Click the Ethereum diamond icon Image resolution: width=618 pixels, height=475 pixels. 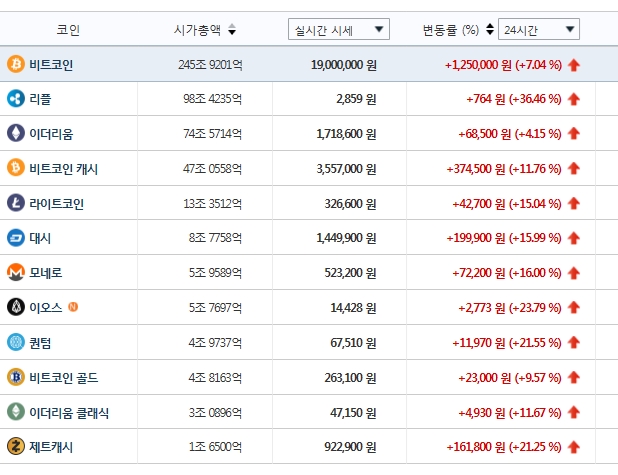tap(16, 133)
